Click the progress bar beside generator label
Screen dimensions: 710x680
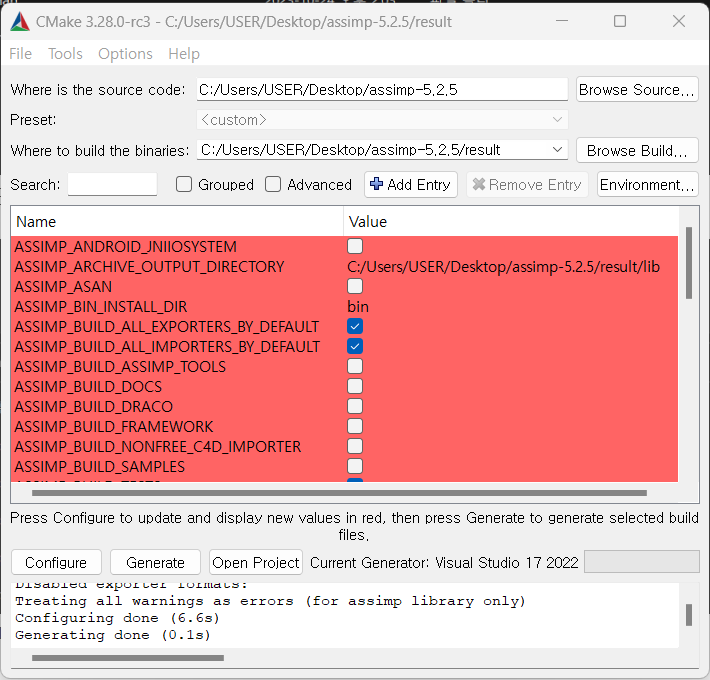coord(642,562)
